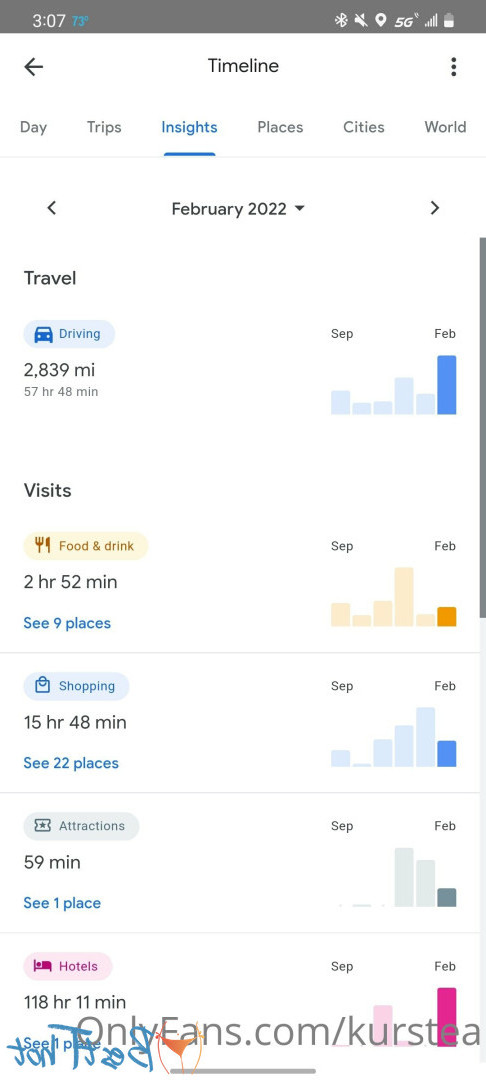Open the Cities tab
Image resolution: width=486 pixels, height=1080 pixels.
pos(363,127)
